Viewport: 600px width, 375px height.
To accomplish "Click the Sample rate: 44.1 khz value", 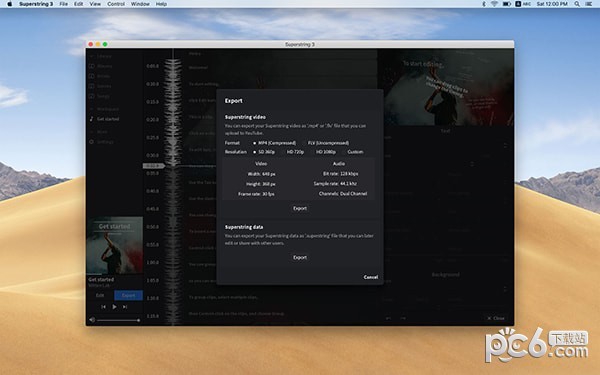I will pyautogui.click(x=335, y=184).
